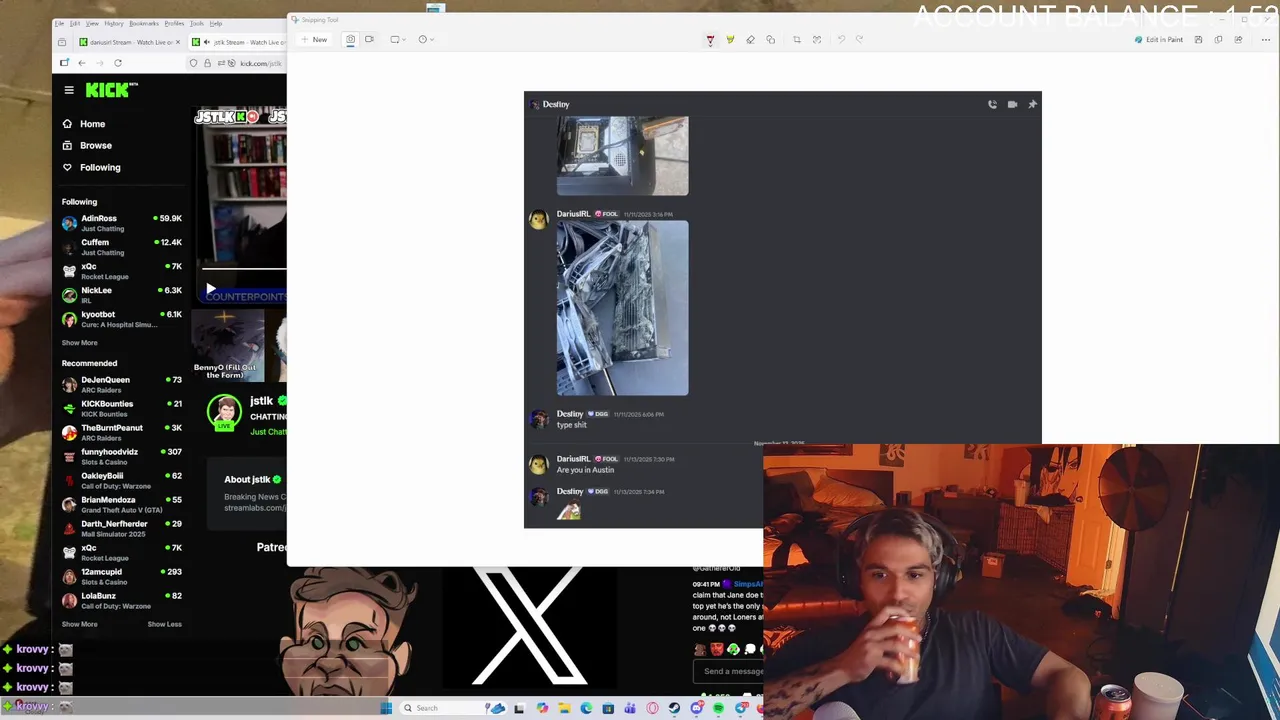Select the Image crop tool

797,40
